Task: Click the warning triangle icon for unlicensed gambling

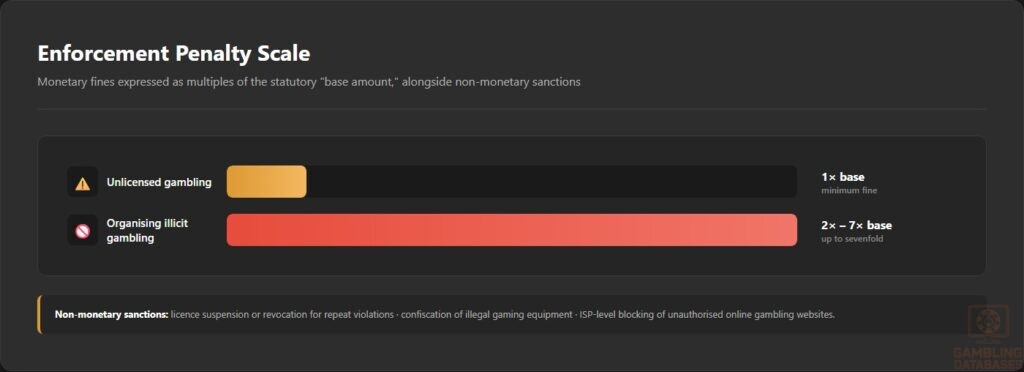Action: 82,182
